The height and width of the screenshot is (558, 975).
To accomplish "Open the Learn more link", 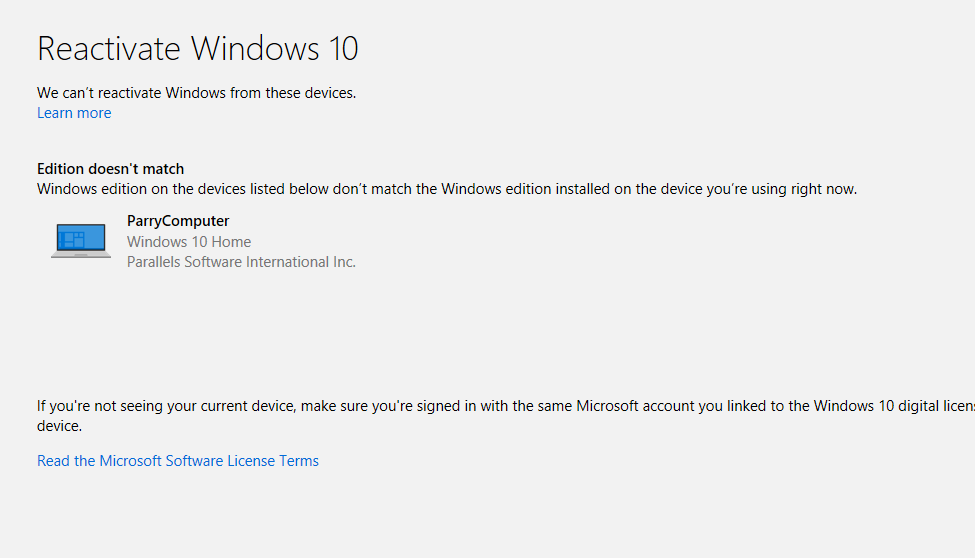I will (74, 113).
